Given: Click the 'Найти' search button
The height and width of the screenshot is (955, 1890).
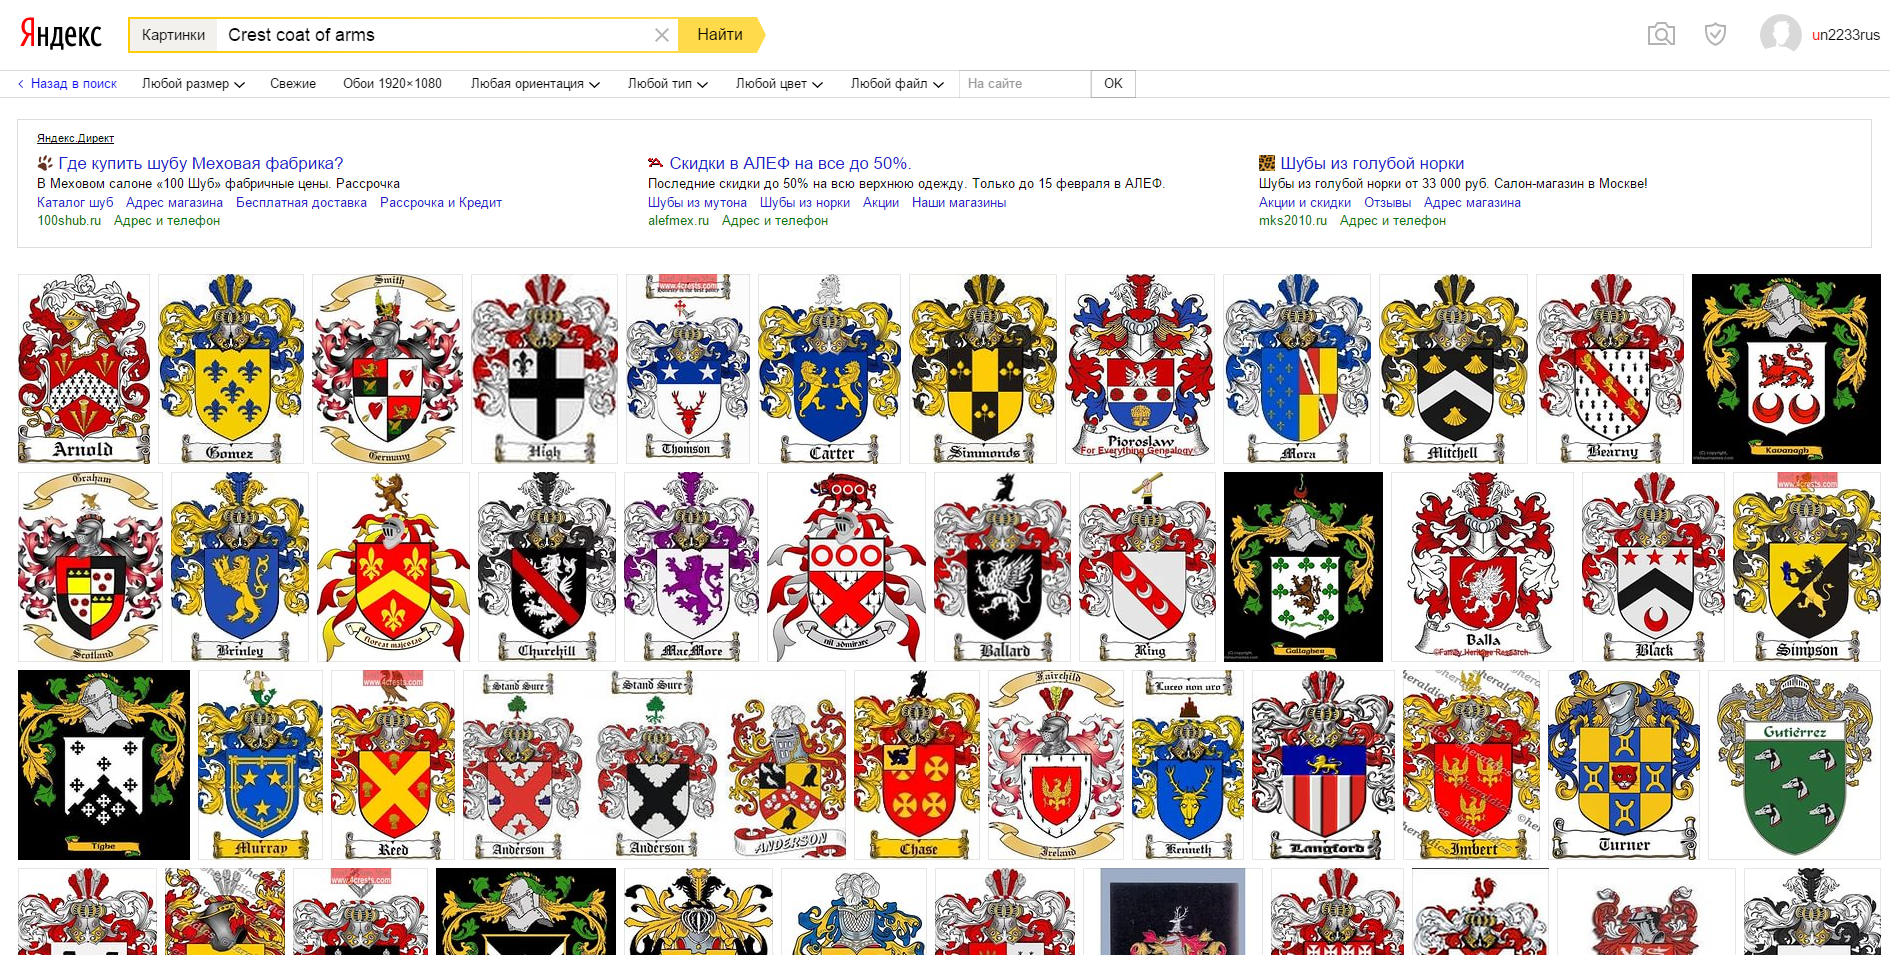Looking at the screenshot, I should point(720,35).
